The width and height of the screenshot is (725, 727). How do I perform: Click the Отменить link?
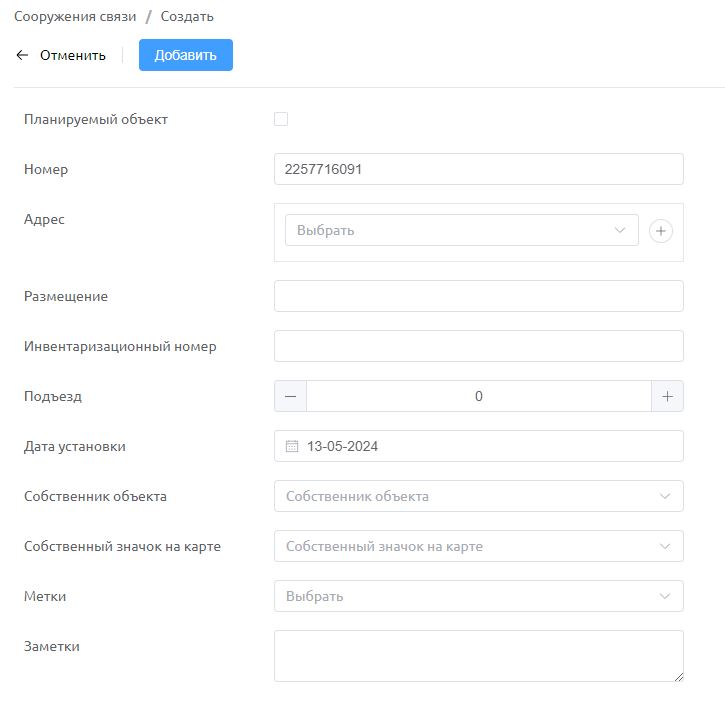click(73, 55)
